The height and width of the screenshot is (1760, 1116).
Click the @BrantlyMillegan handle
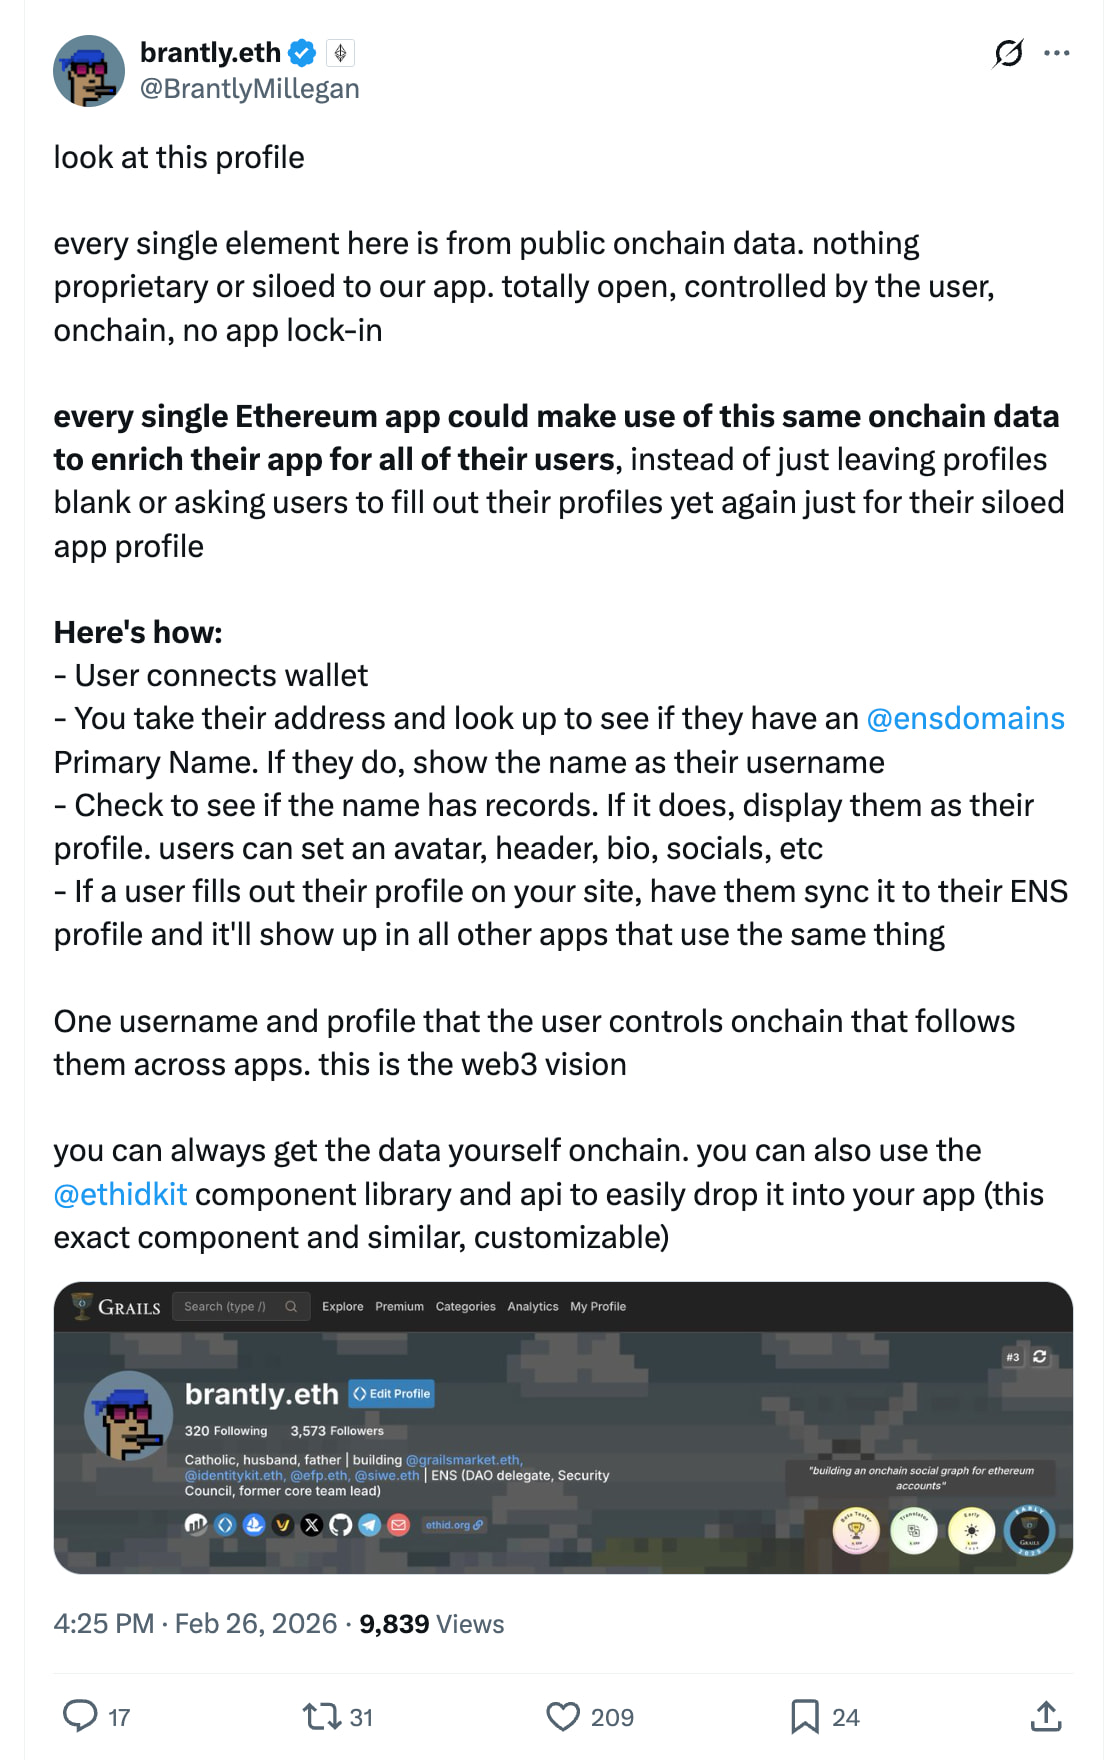[x=249, y=88]
